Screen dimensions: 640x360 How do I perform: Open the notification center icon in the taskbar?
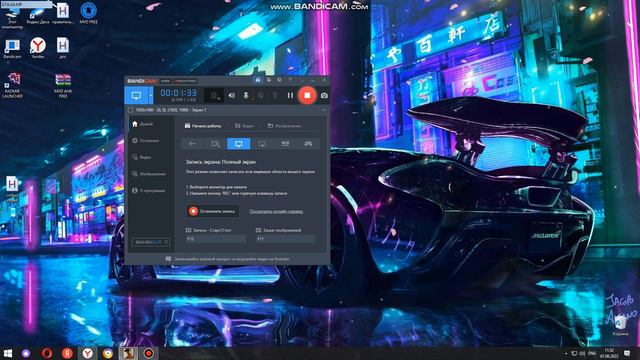pos(627,353)
